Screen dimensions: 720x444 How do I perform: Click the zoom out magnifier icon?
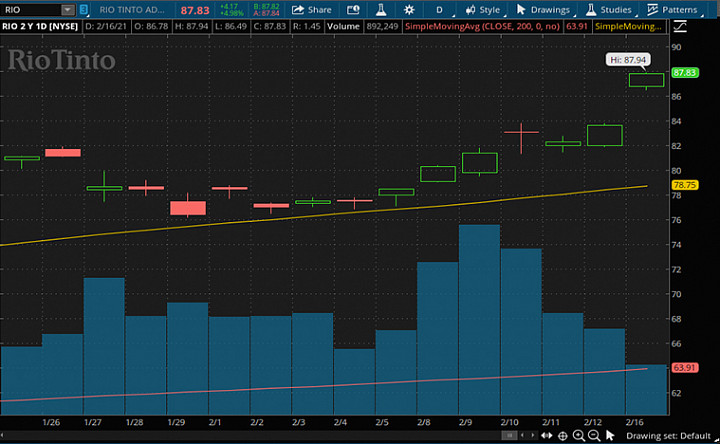click(x=594, y=436)
